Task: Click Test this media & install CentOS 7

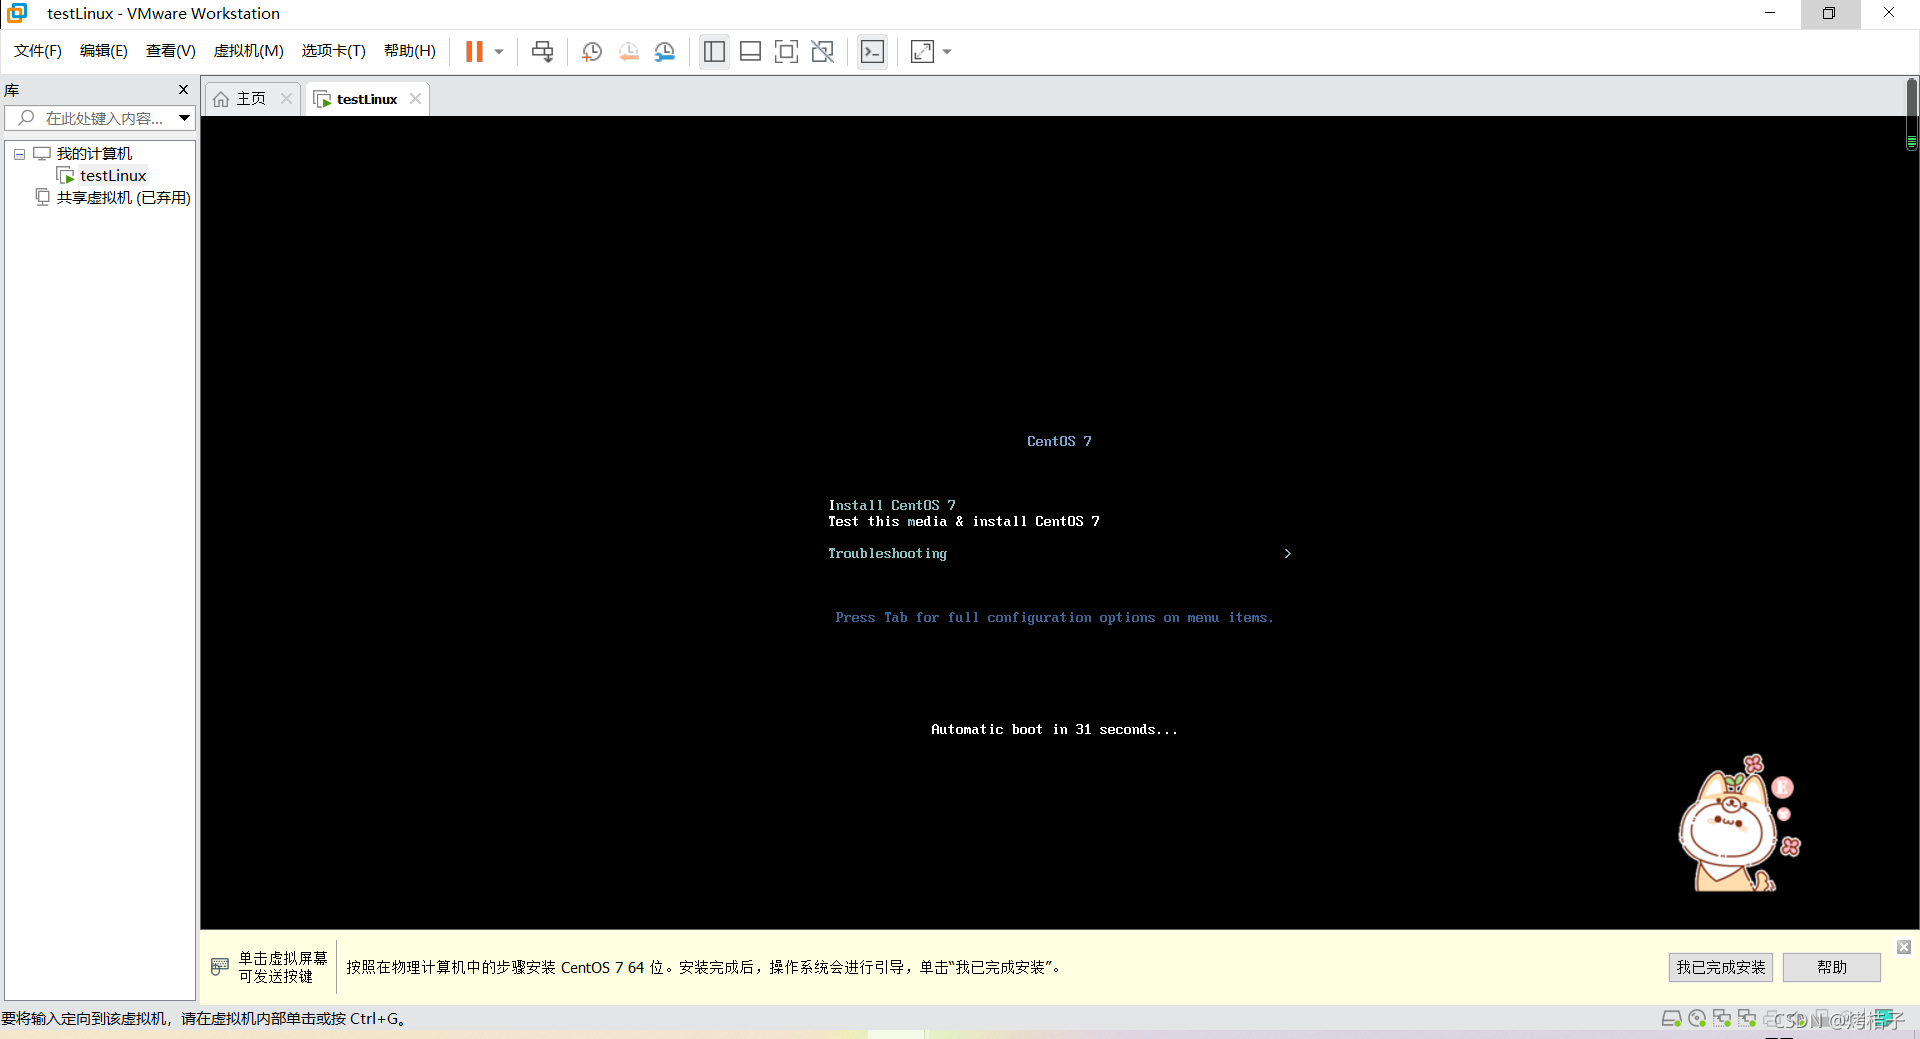Action: tap(964, 521)
